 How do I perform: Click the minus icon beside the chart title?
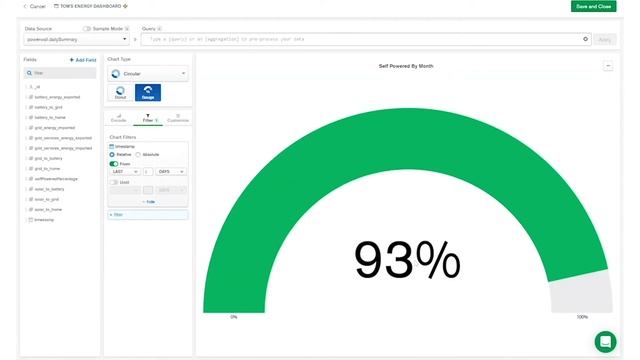pyautogui.click(x=608, y=66)
